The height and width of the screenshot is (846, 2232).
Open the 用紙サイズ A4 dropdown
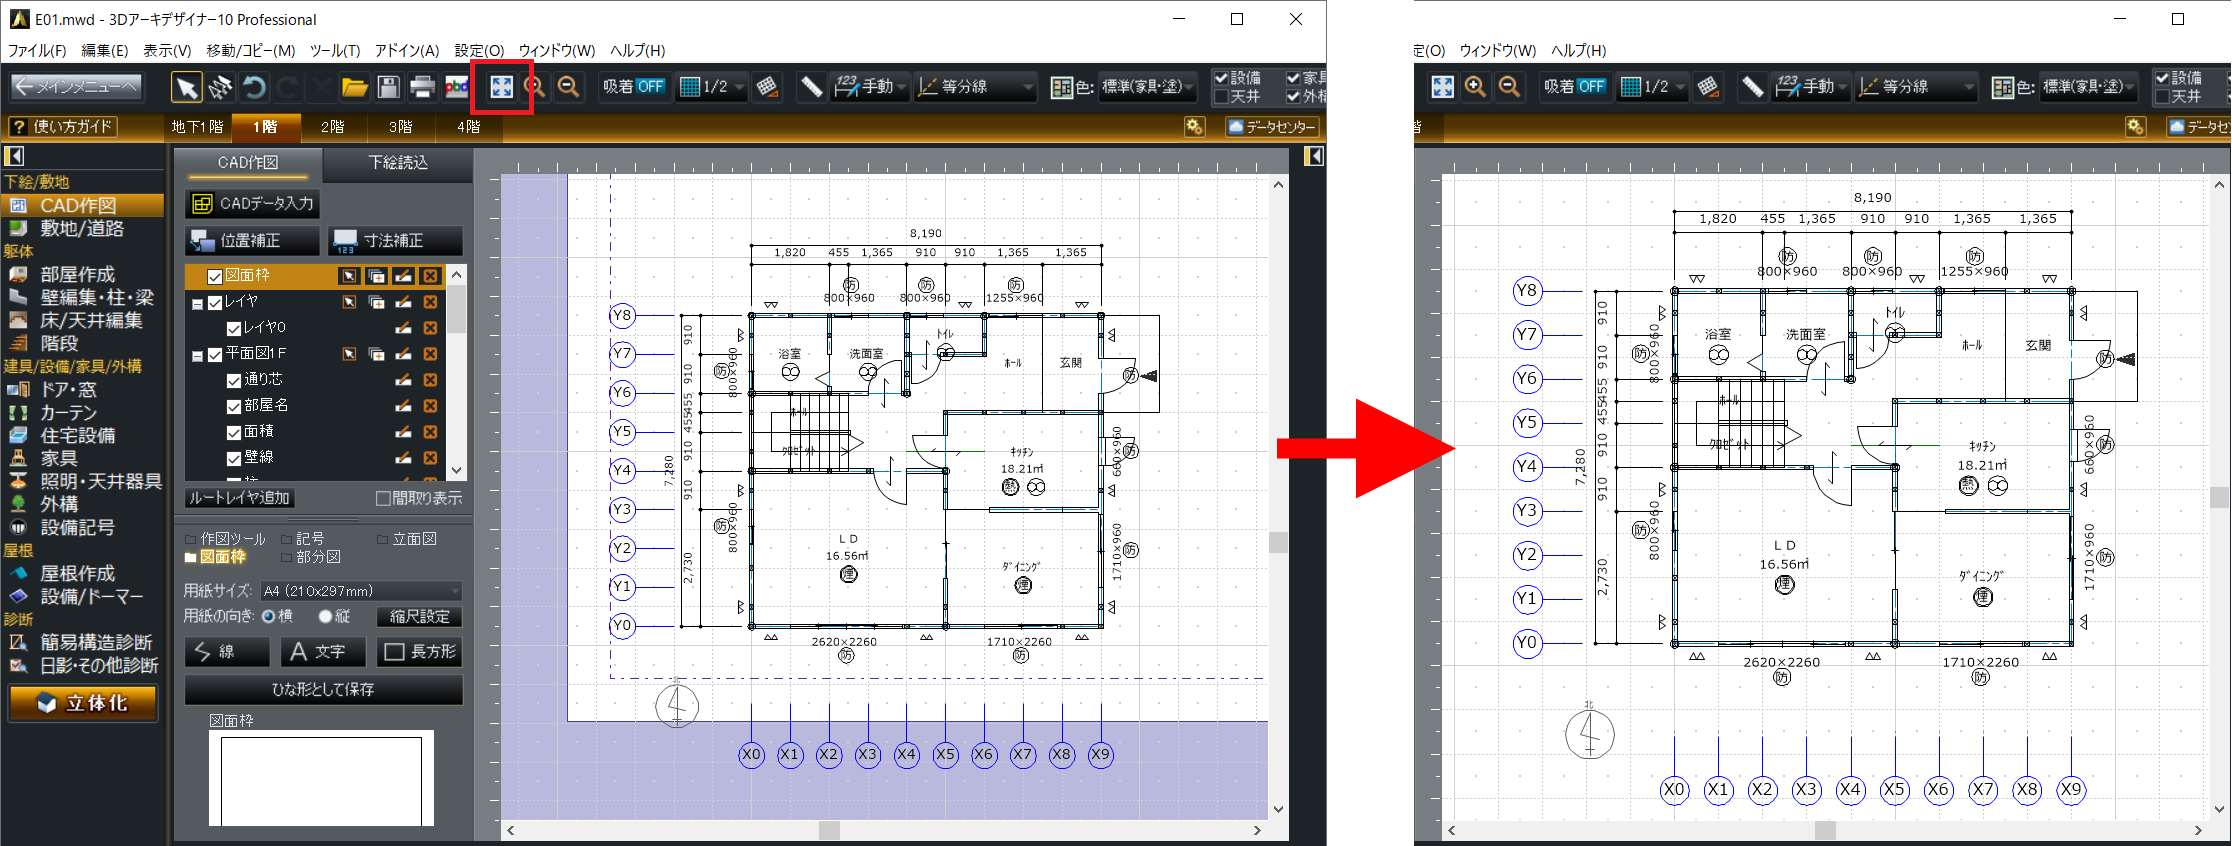pos(361,591)
